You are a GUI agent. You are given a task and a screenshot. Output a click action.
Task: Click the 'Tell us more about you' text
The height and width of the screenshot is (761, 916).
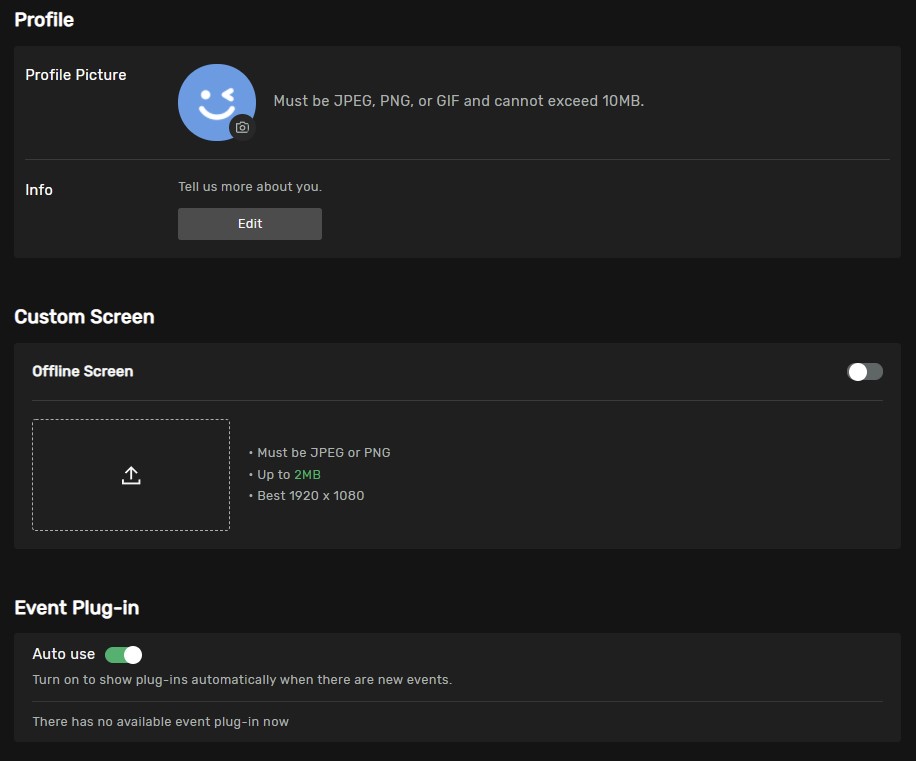(250, 187)
